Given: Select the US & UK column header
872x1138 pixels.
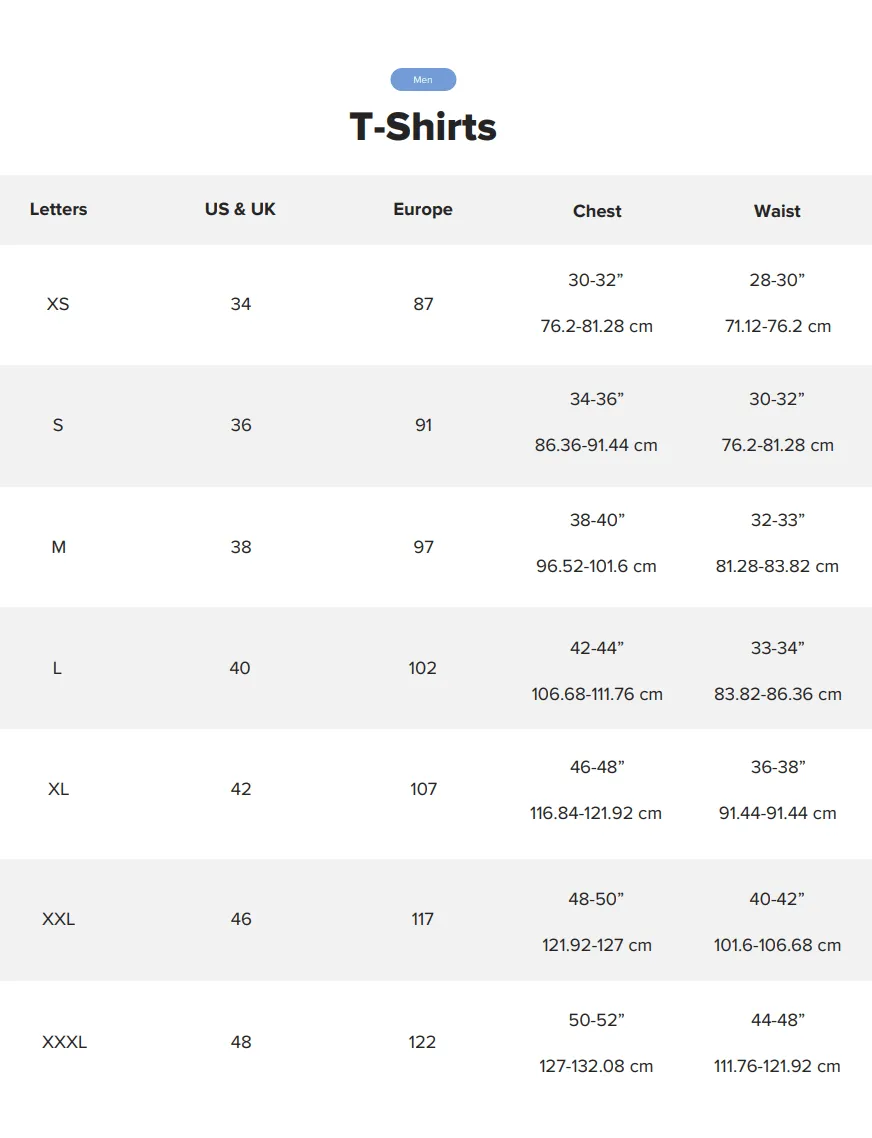Looking at the screenshot, I should click(x=240, y=209).
